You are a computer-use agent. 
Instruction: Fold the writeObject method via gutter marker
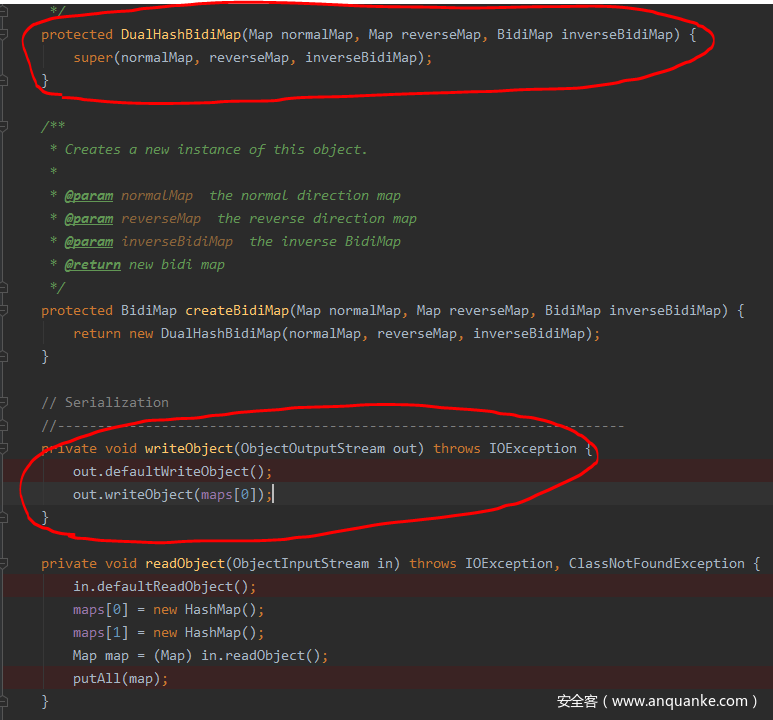point(4,449)
